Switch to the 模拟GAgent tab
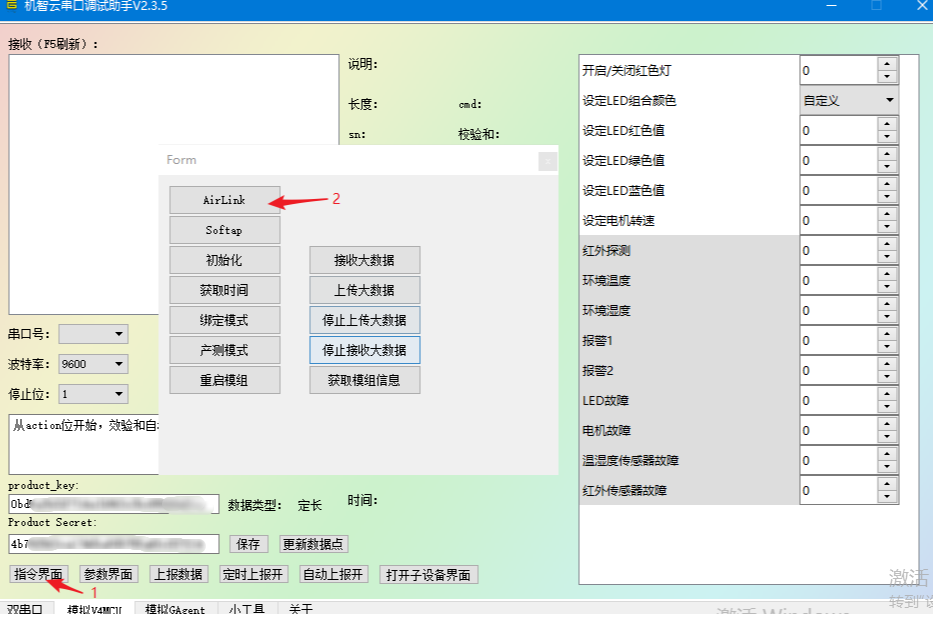Image resolution: width=933 pixels, height=622 pixels. 175,610
